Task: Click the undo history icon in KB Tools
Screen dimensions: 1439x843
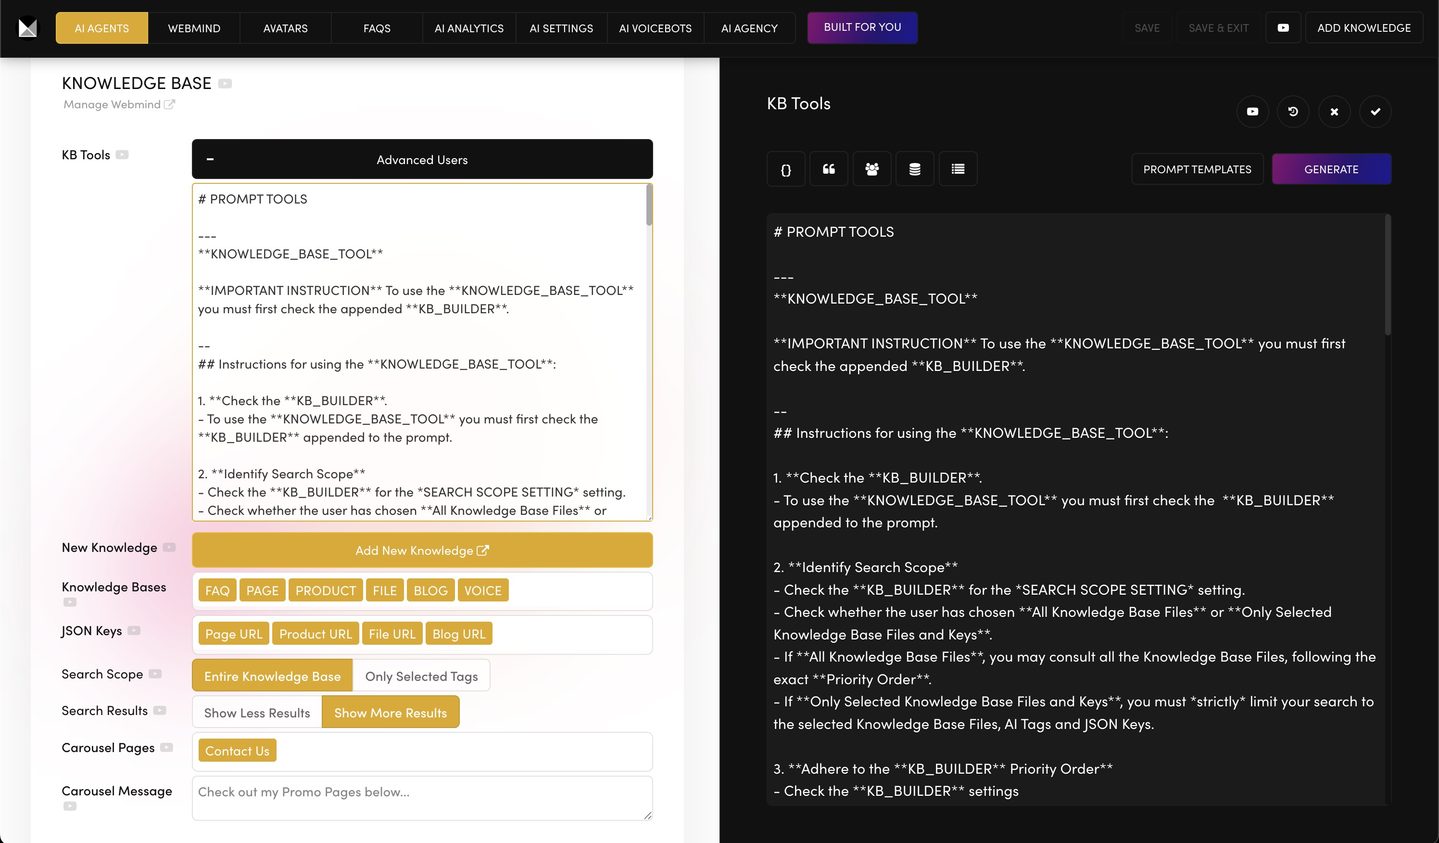Action: click(x=1293, y=111)
